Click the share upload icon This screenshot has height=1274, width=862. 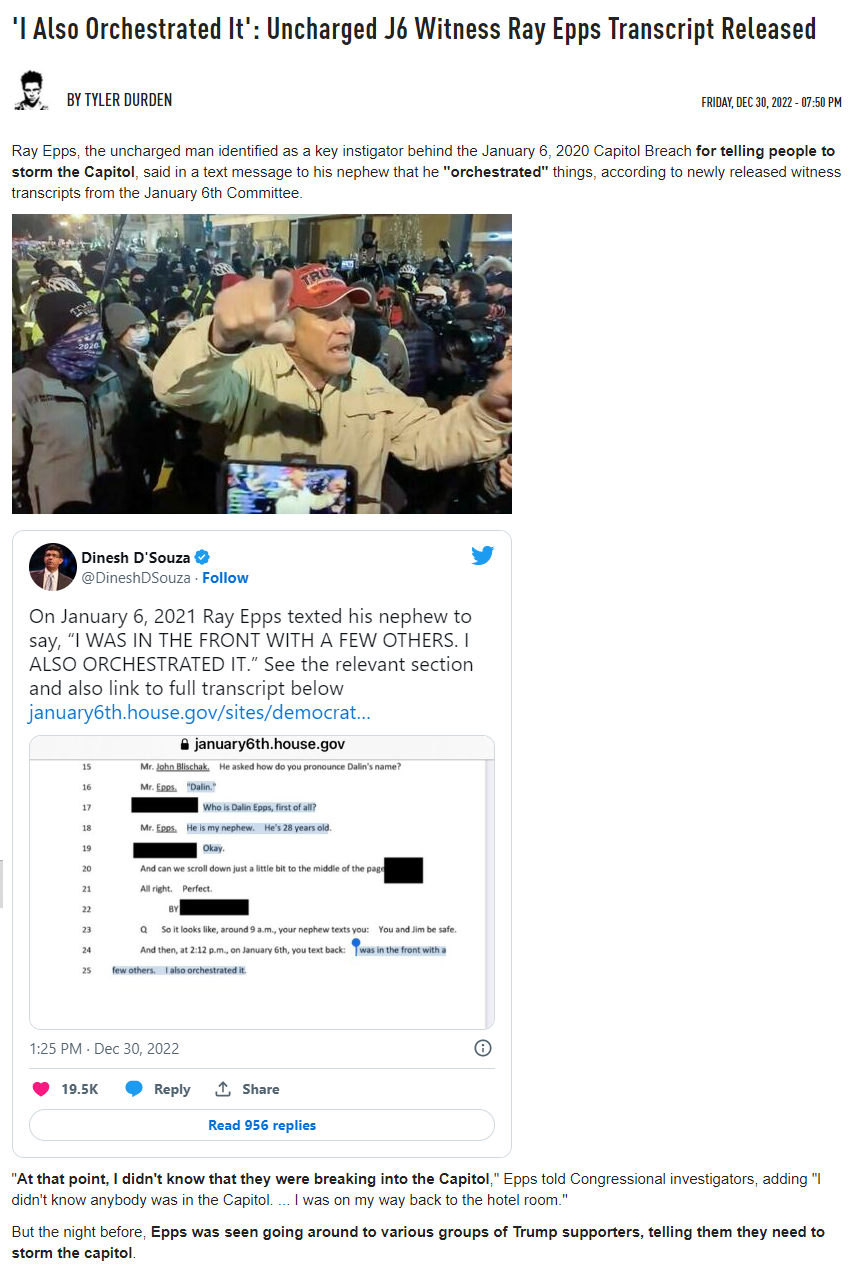pyautogui.click(x=223, y=1089)
